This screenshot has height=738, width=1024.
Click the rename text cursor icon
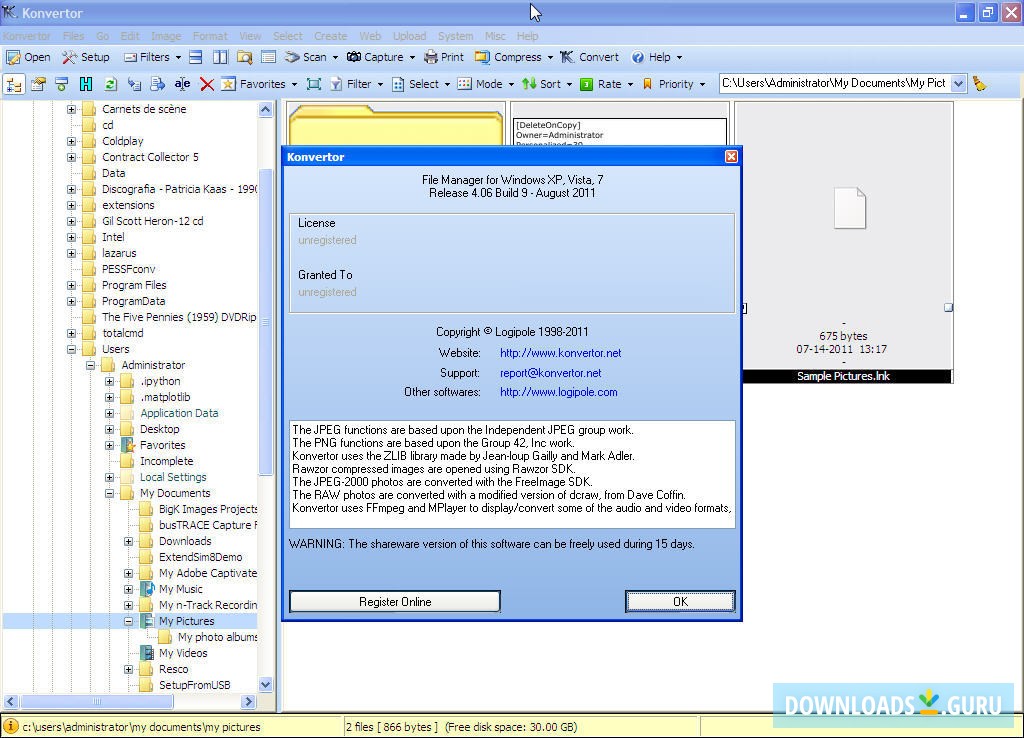(182, 84)
